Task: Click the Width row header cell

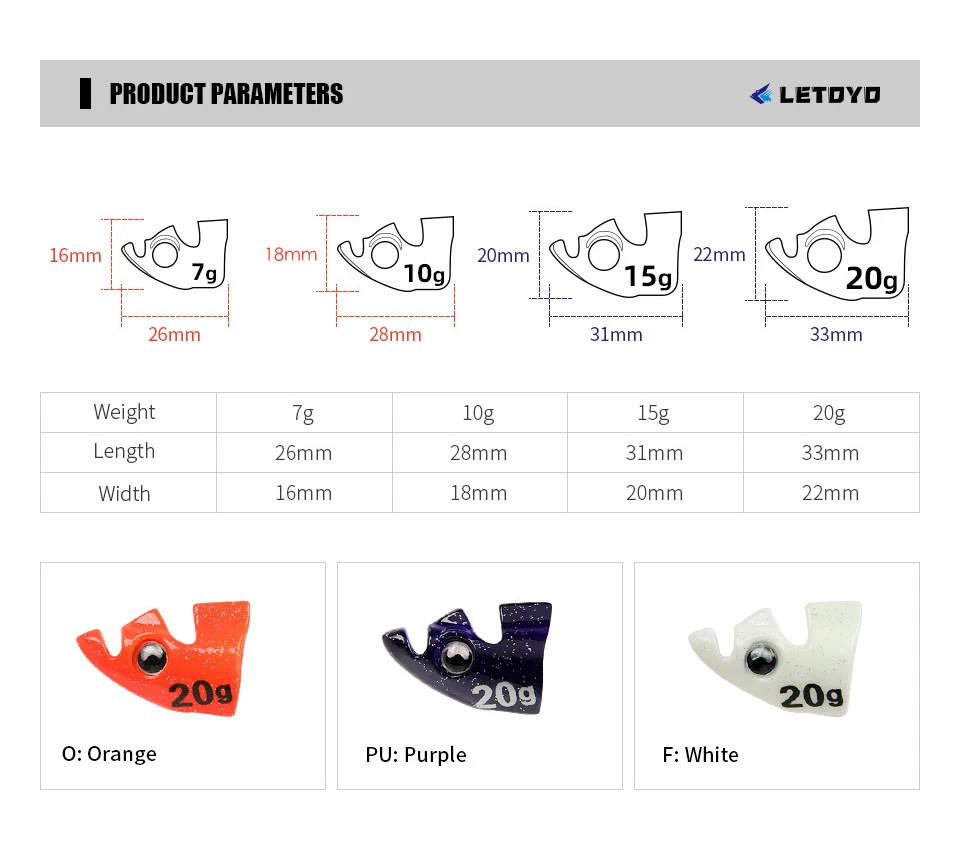Action: coord(125,493)
